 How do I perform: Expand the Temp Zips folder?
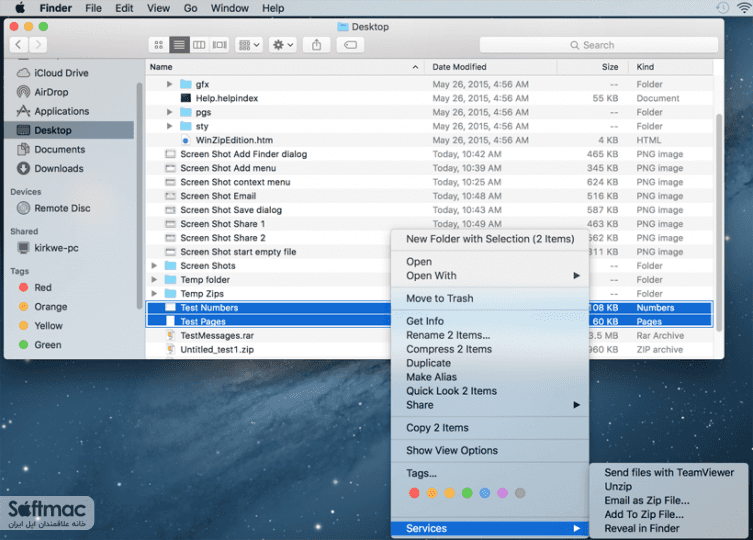coord(154,294)
